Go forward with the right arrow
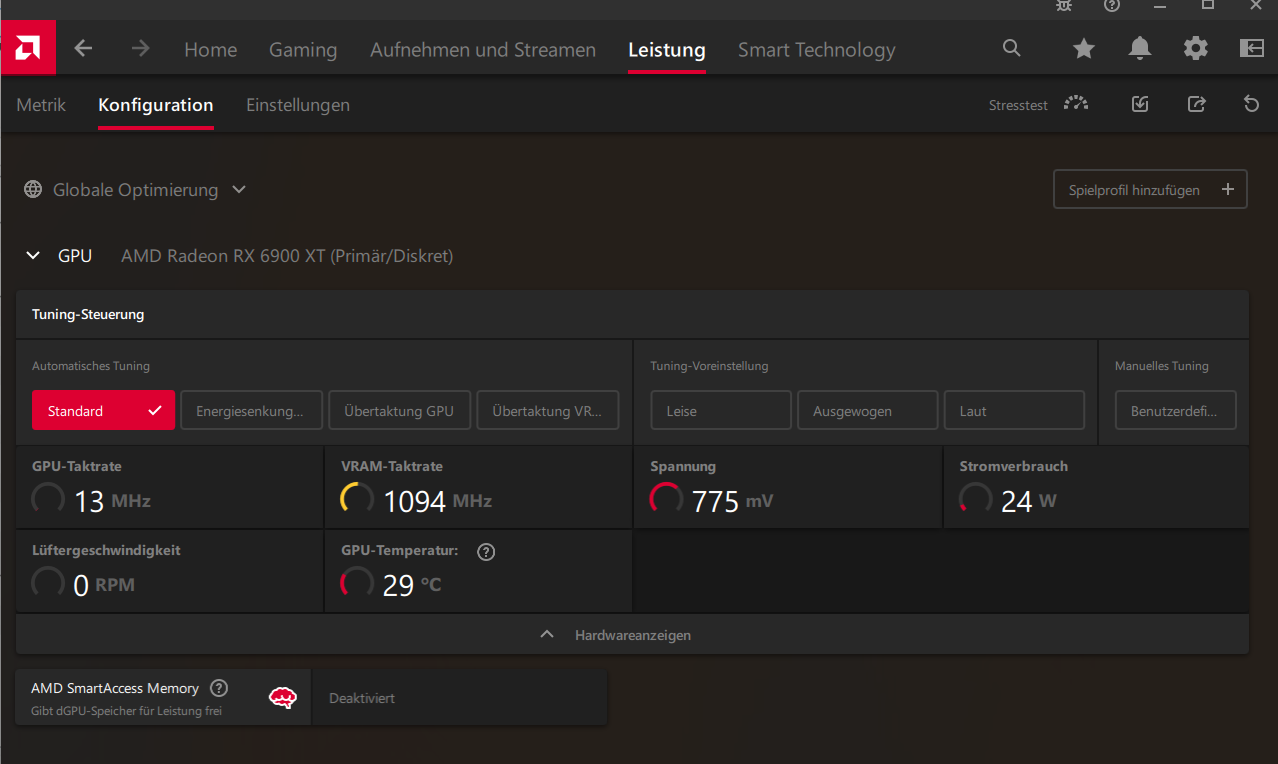1278x764 pixels. click(x=141, y=48)
